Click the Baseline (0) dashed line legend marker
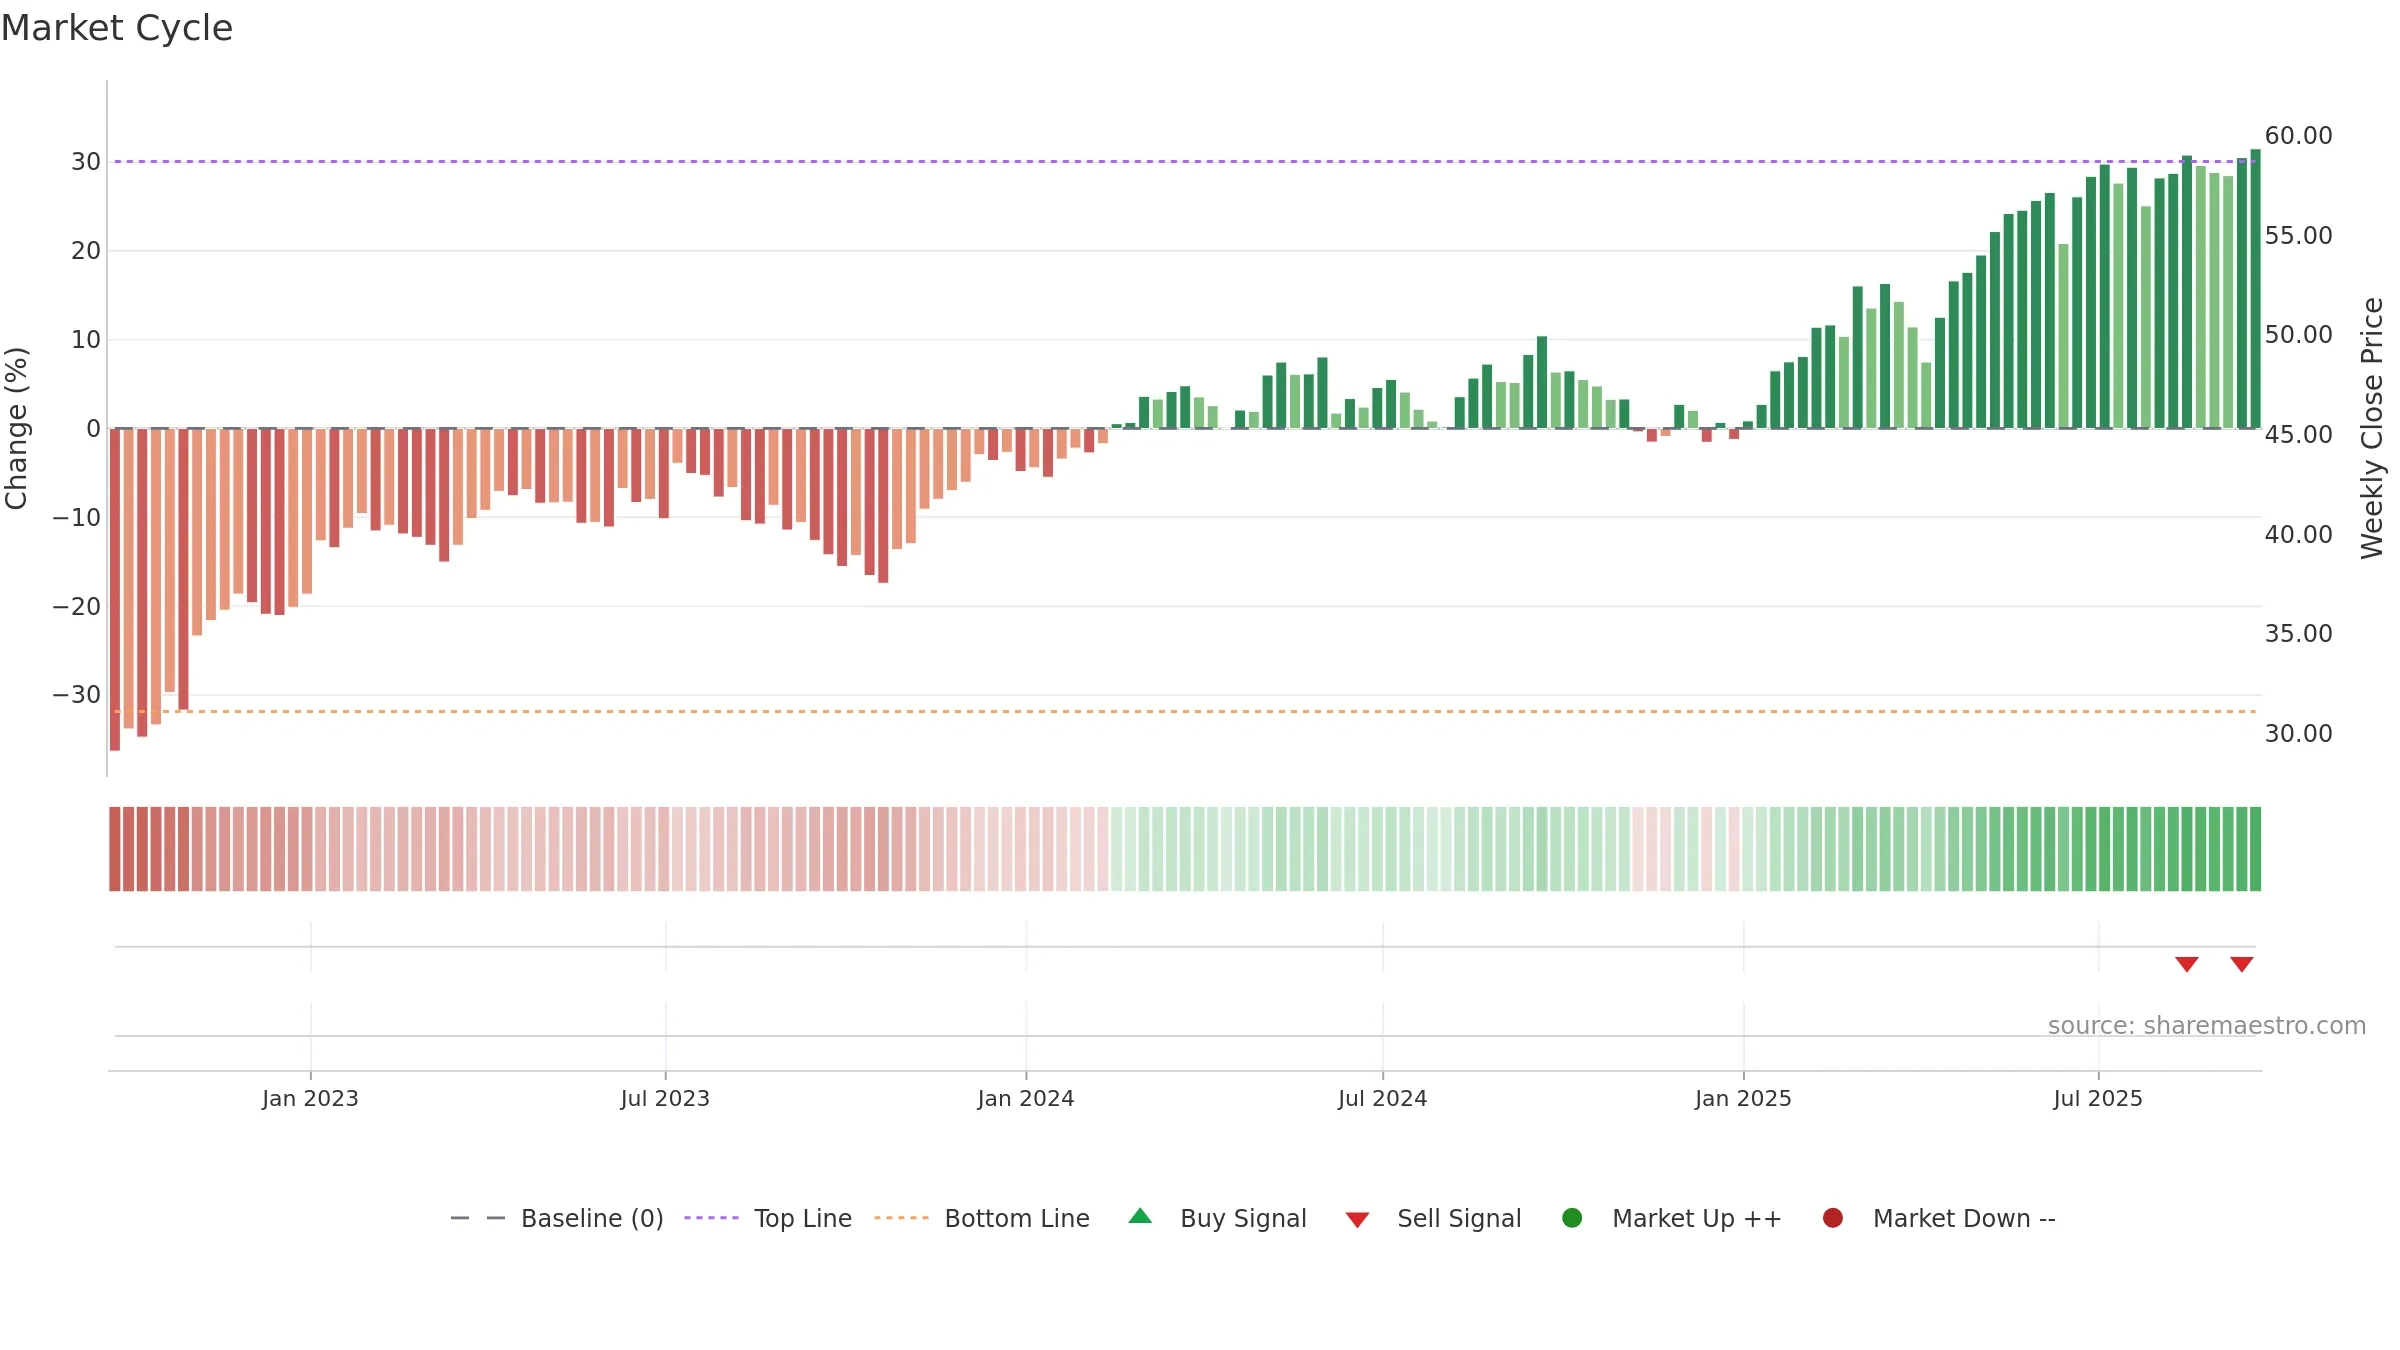 coord(478,1218)
